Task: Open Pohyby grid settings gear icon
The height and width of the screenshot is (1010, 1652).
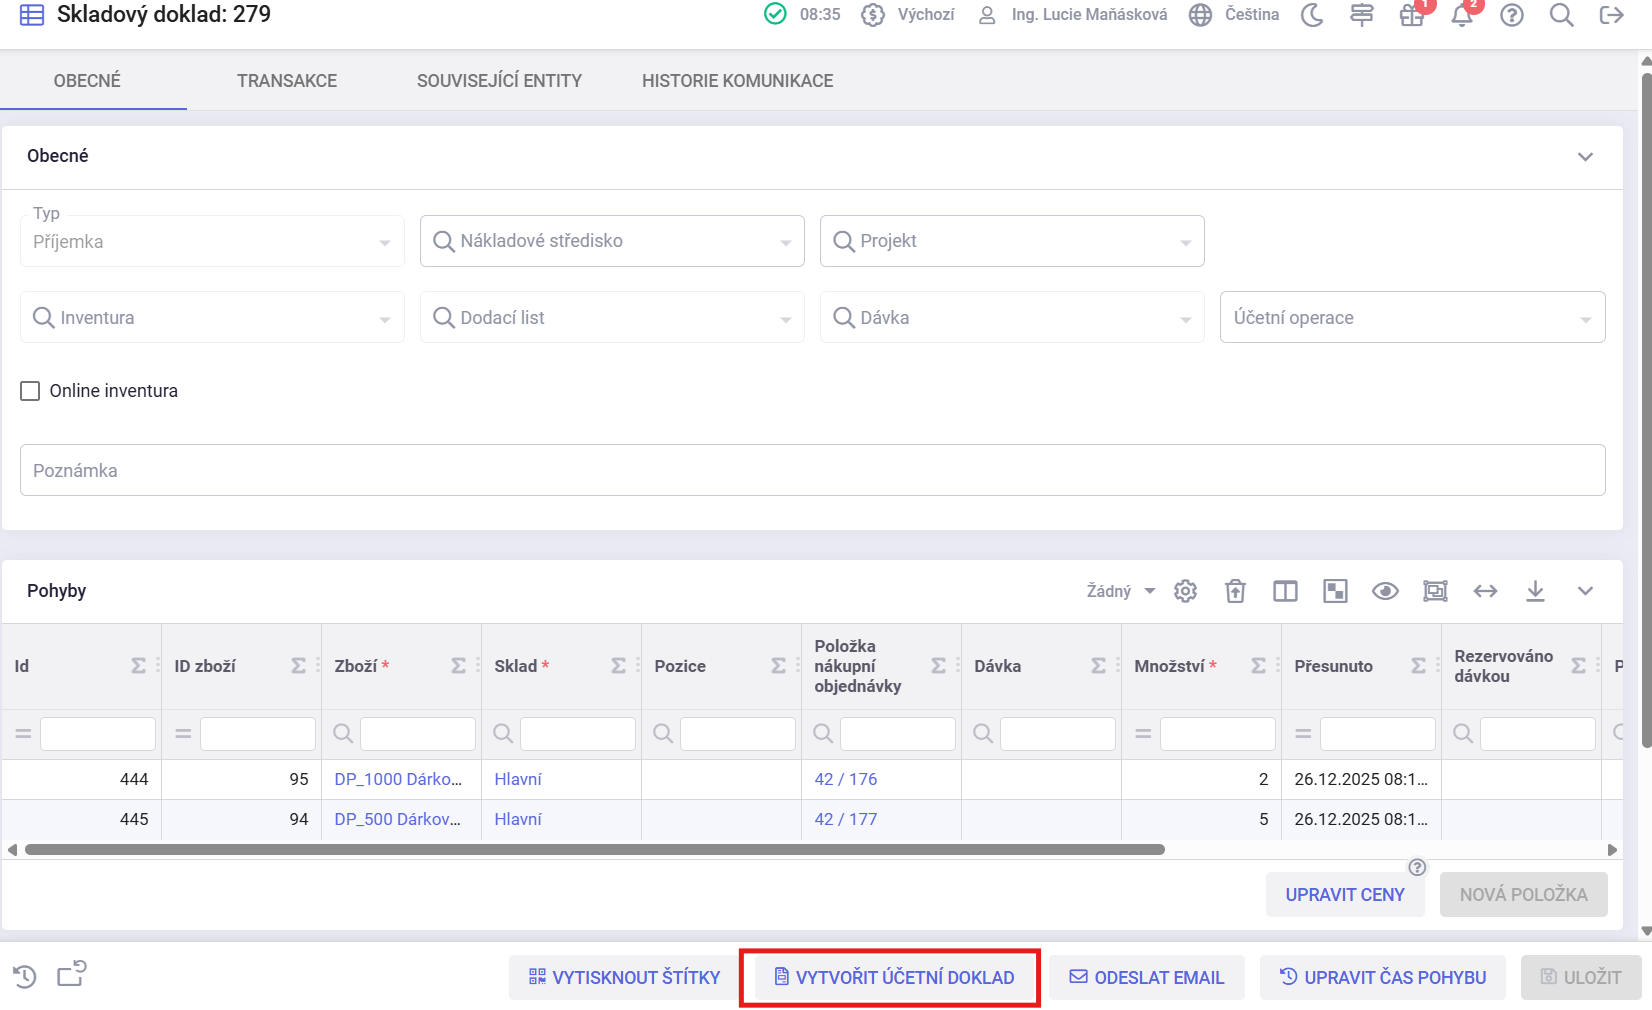Action: [x=1185, y=591]
